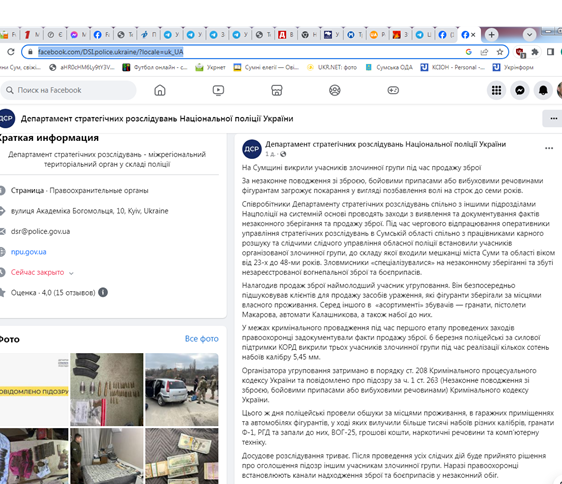Click the 'Поиск на Facebook' search field
This screenshot has width=562, height=484.
[68, 90]
